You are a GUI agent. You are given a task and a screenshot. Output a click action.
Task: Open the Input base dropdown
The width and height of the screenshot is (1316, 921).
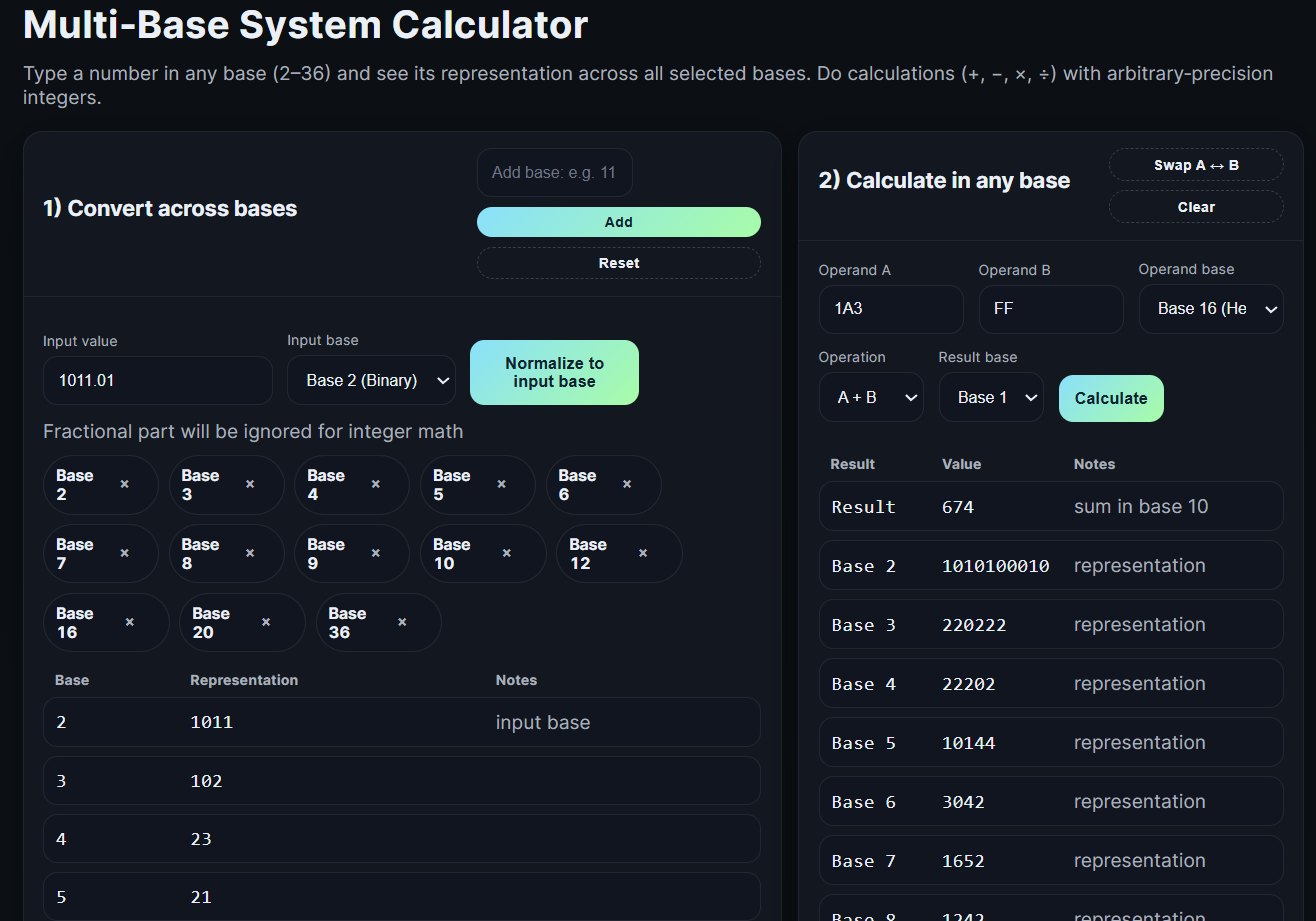[371, 380]
